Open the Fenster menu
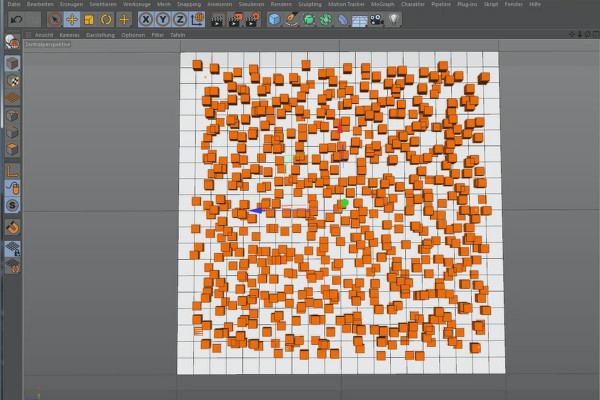This screenshot has height=400, width=600. pyautogui.click(x=514, y=4)
